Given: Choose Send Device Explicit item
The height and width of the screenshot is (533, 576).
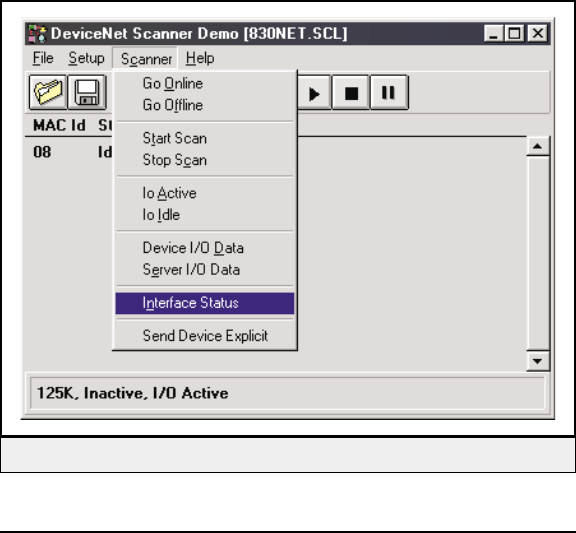Looking at the screenshot, I should [x=205, y=335].
